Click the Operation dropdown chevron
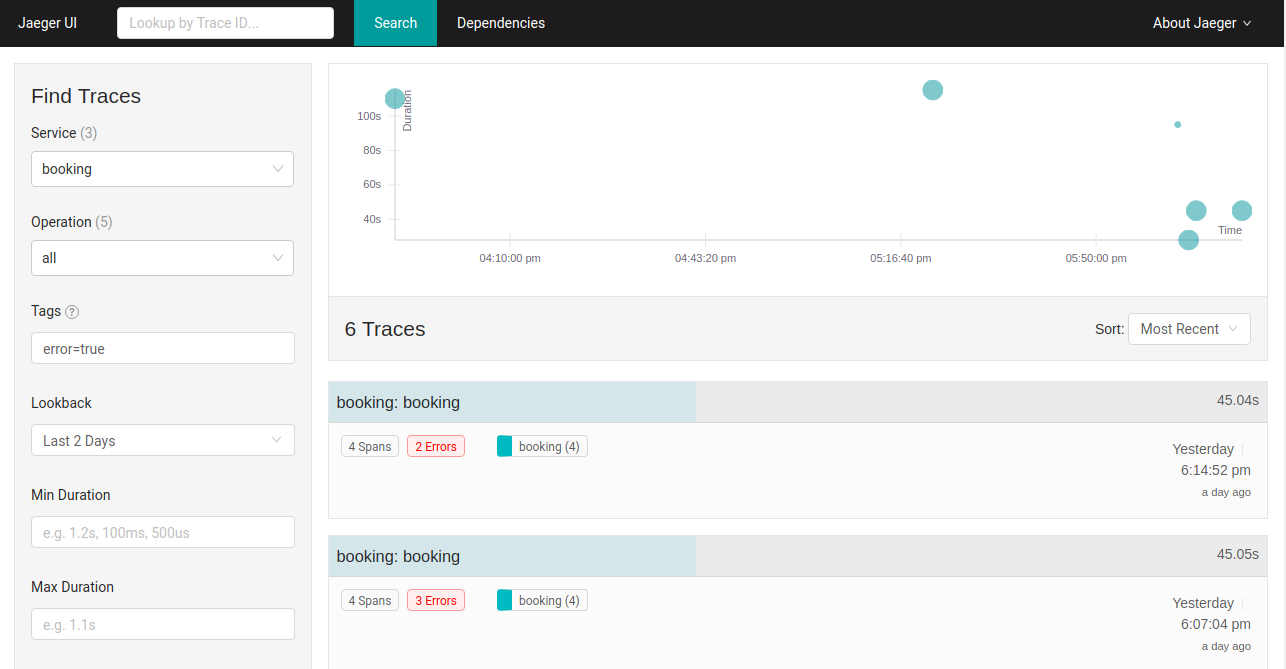Screen dimensions: 1286x669 click(278, 258)
